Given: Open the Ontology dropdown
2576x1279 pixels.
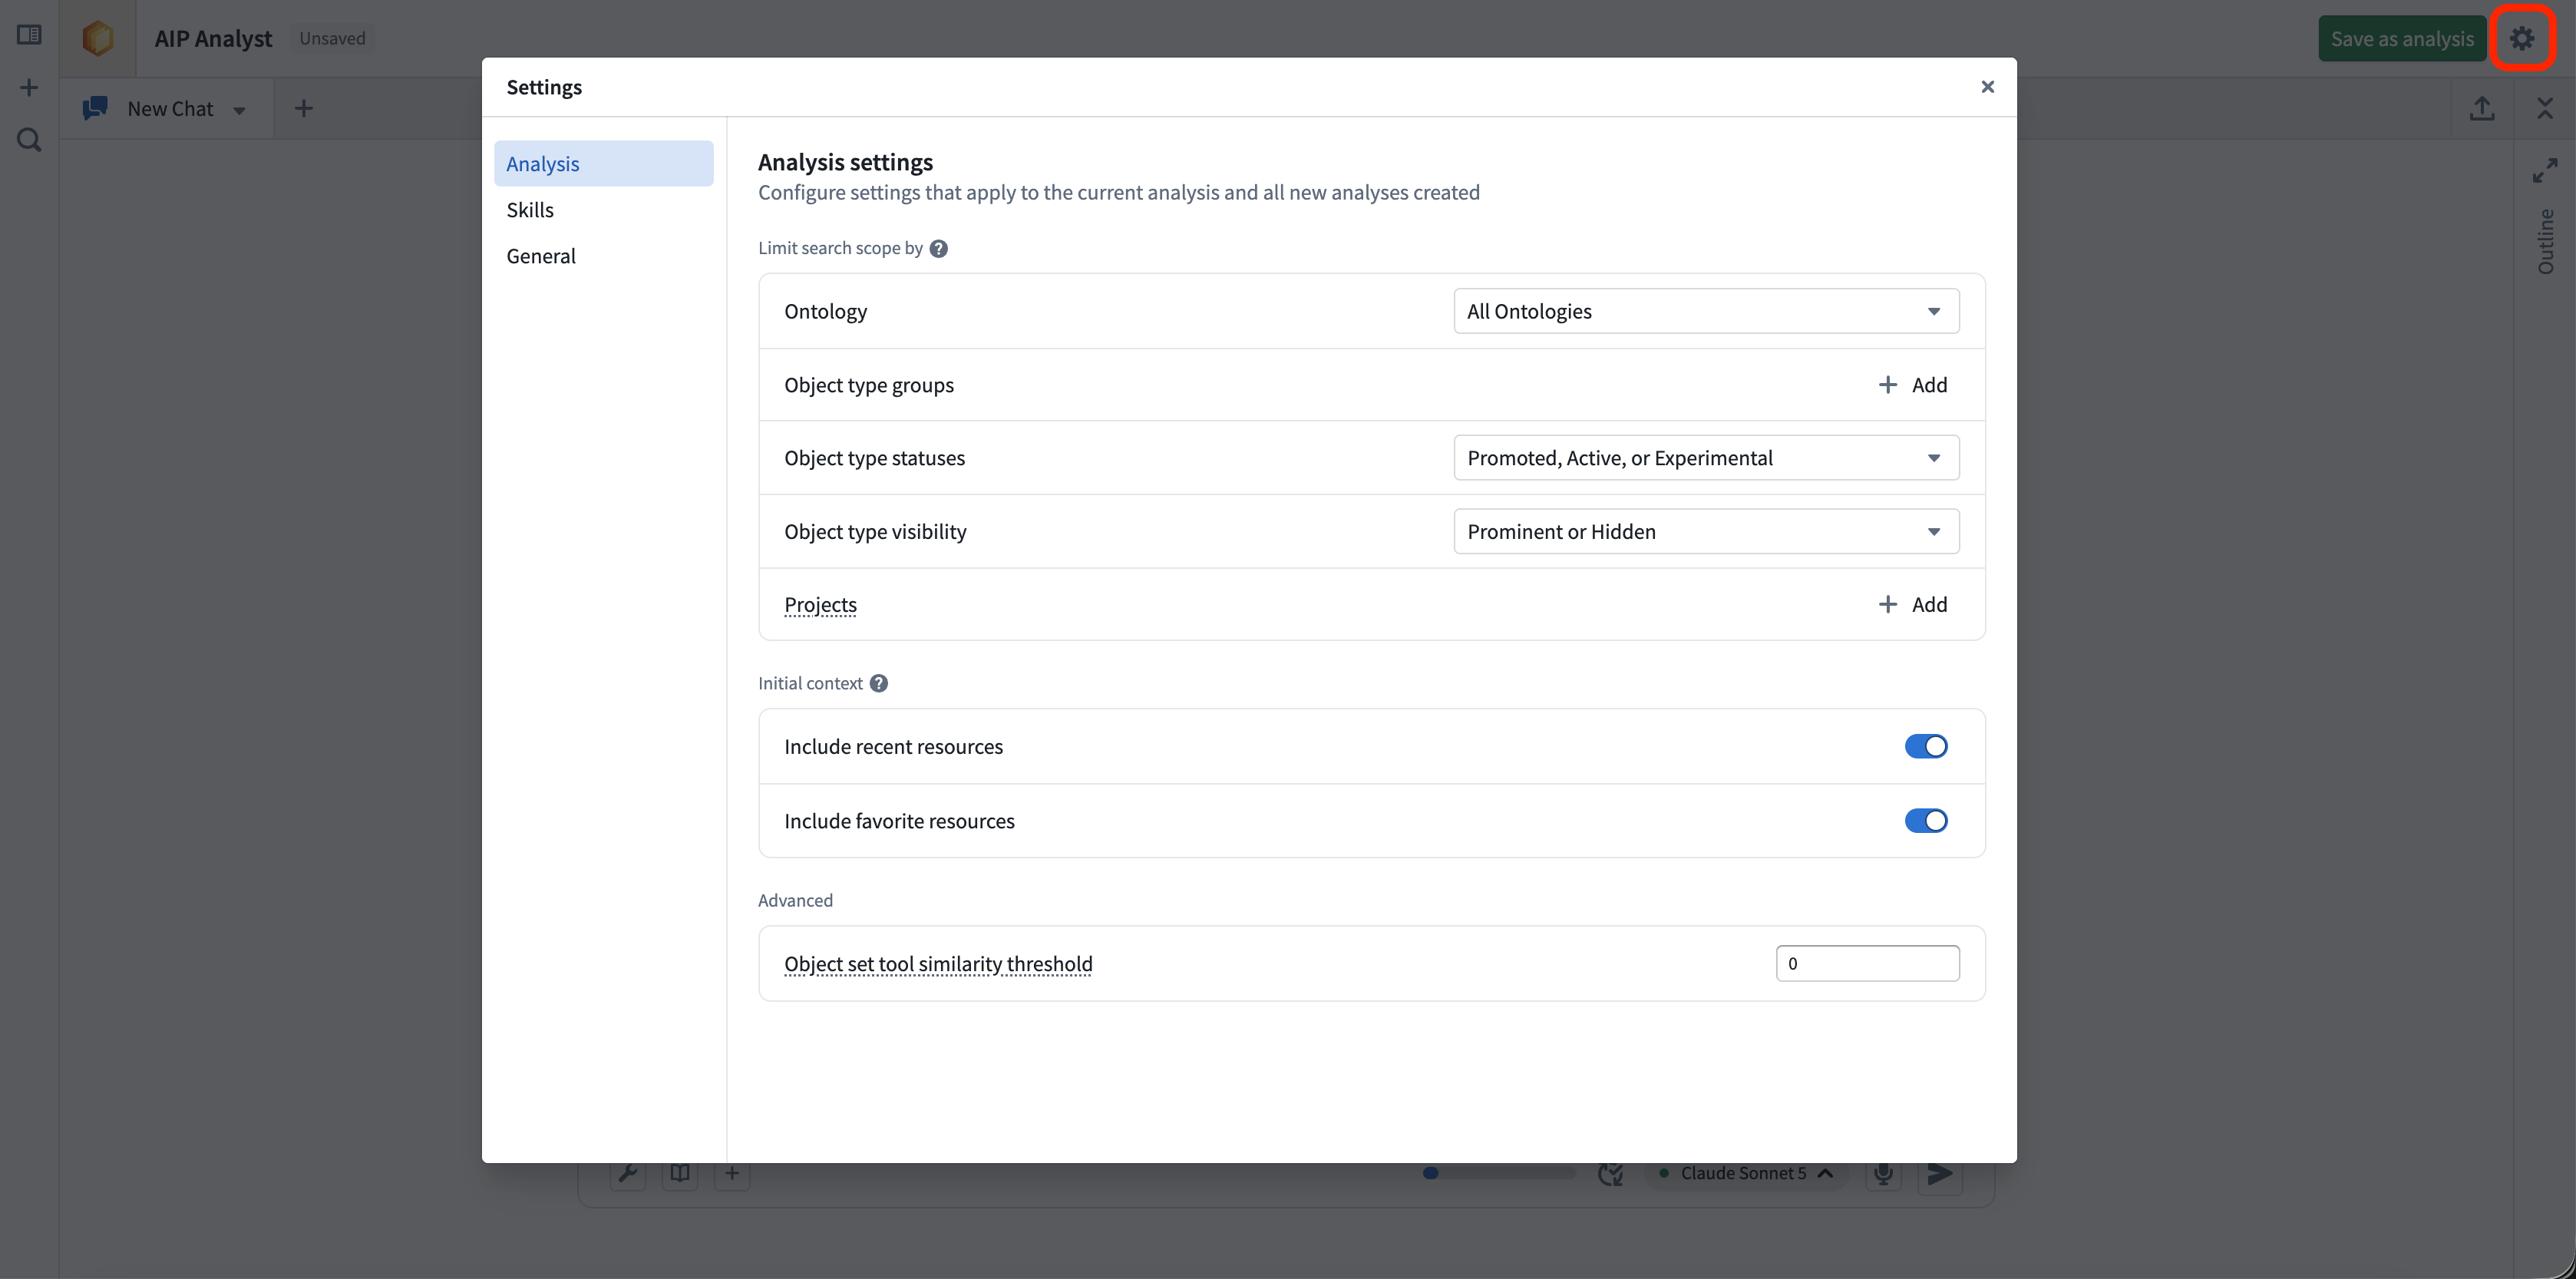Looking at the screenshot, I should [1706, 311].
